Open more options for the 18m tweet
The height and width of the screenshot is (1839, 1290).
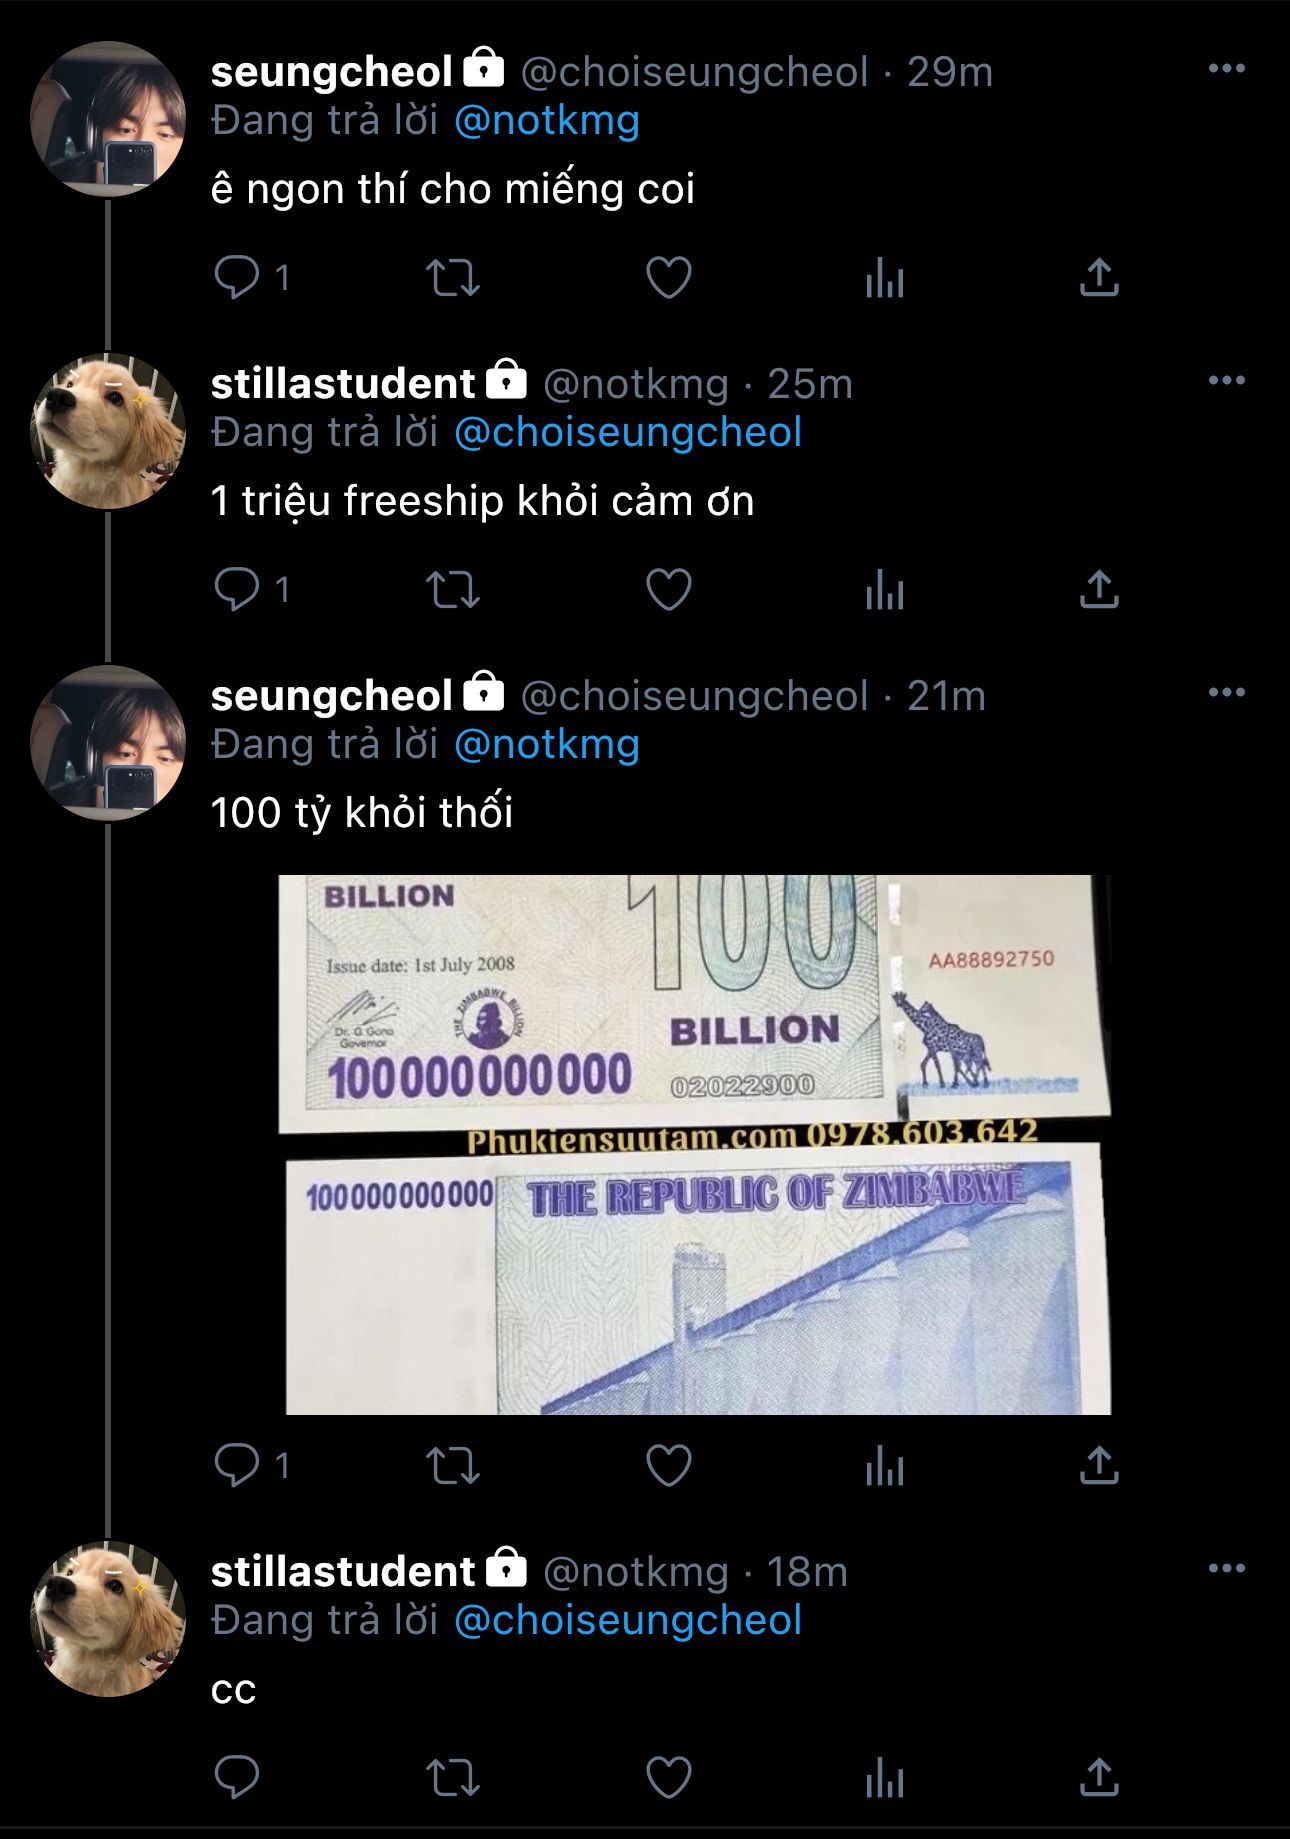(x=1226, y=1569)
